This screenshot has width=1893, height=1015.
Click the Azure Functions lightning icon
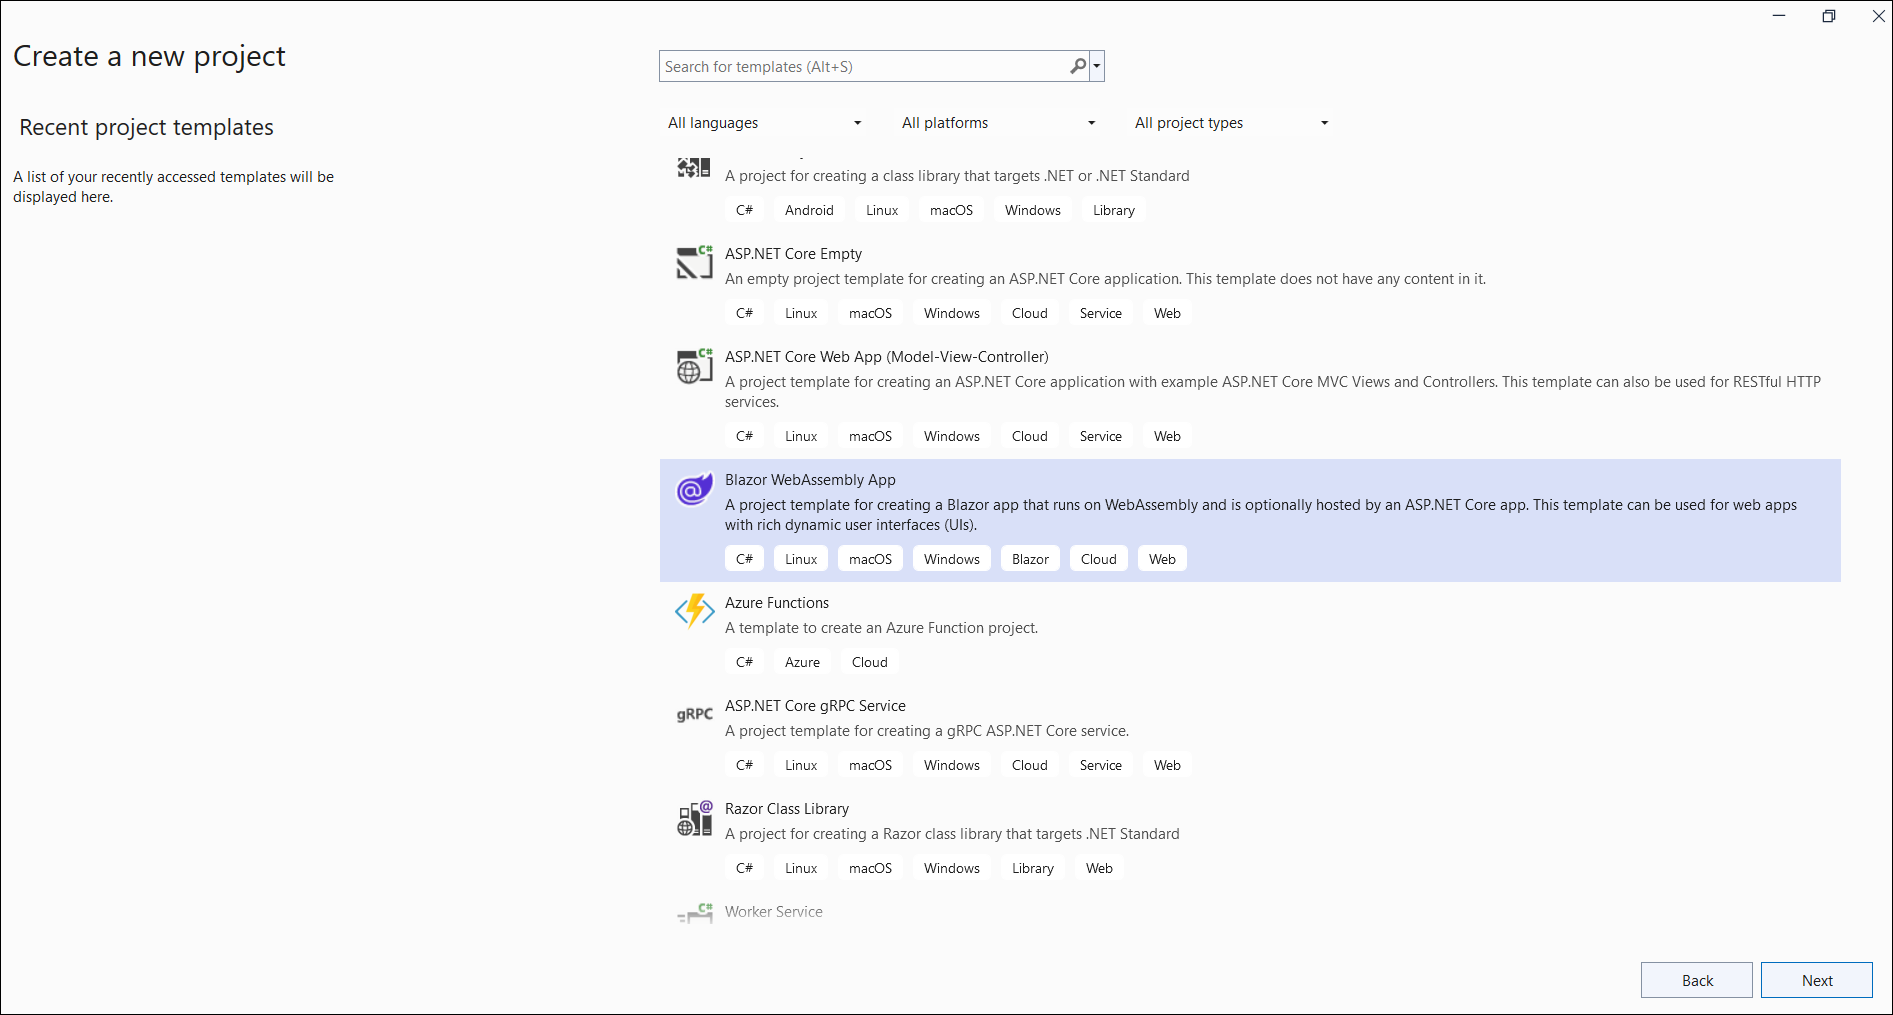(x=694, y=611)
